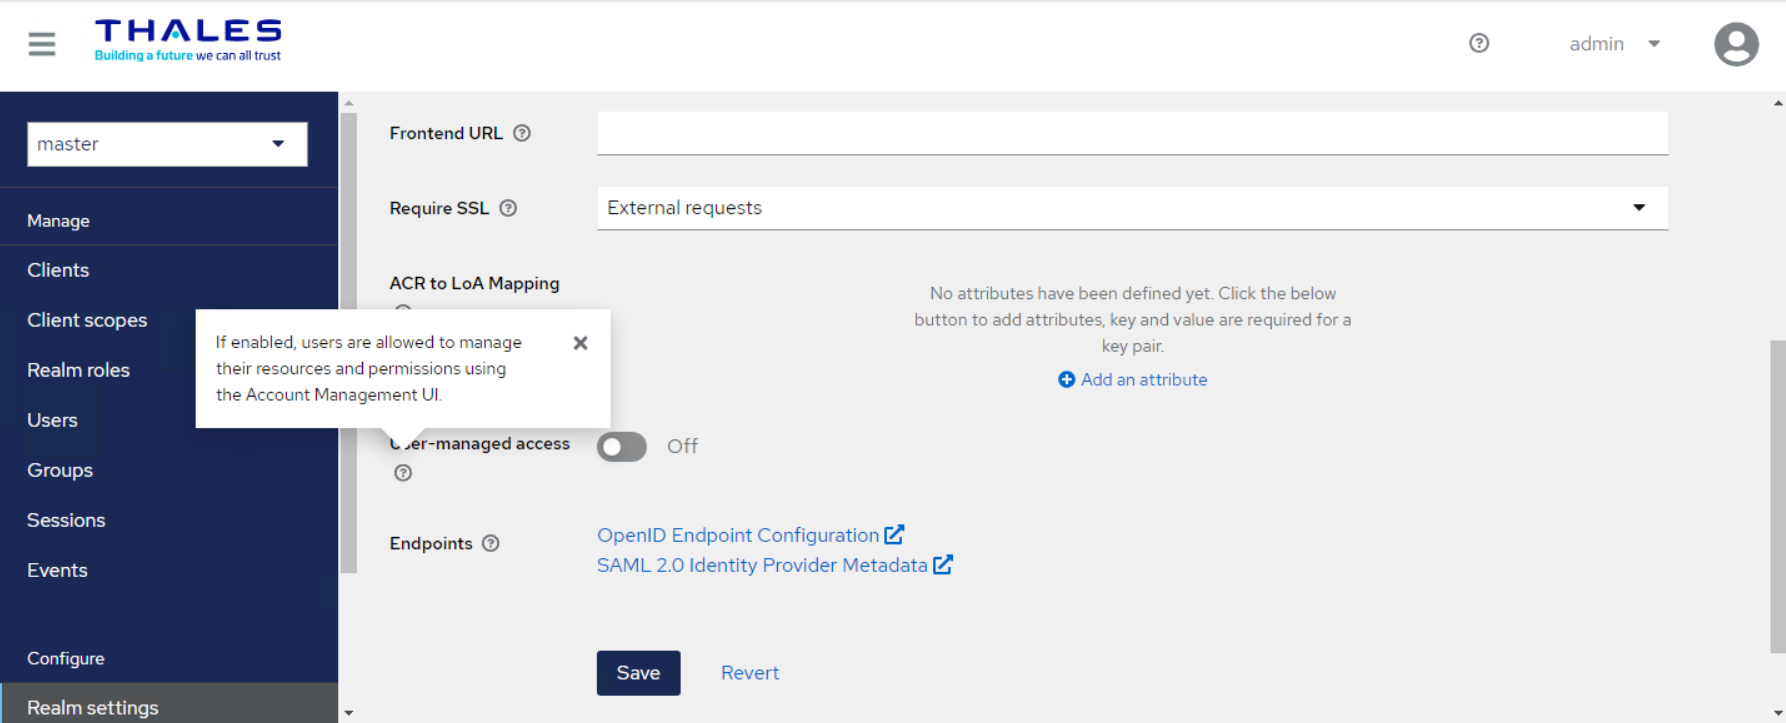Click Endpoints help icon
This screenshot has height=723, width=1786.
tap(491, 543)
